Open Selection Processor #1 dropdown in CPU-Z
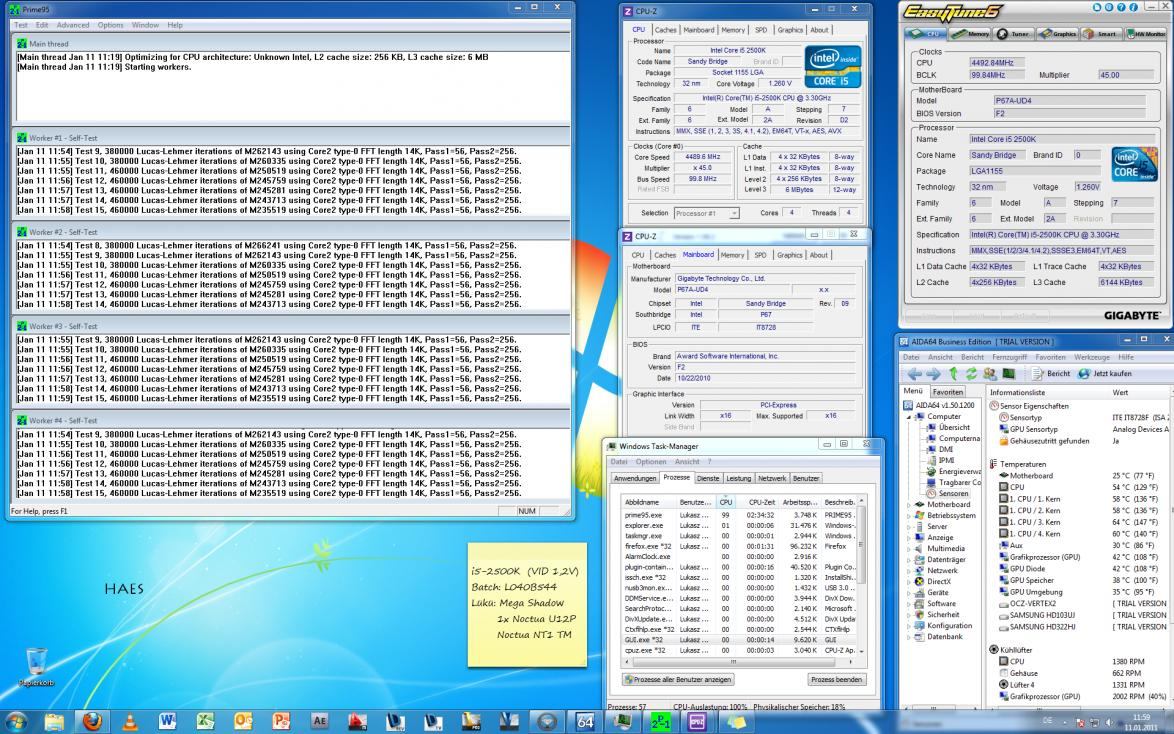This screenshot has height=734, width=1174. click(706, 213)
